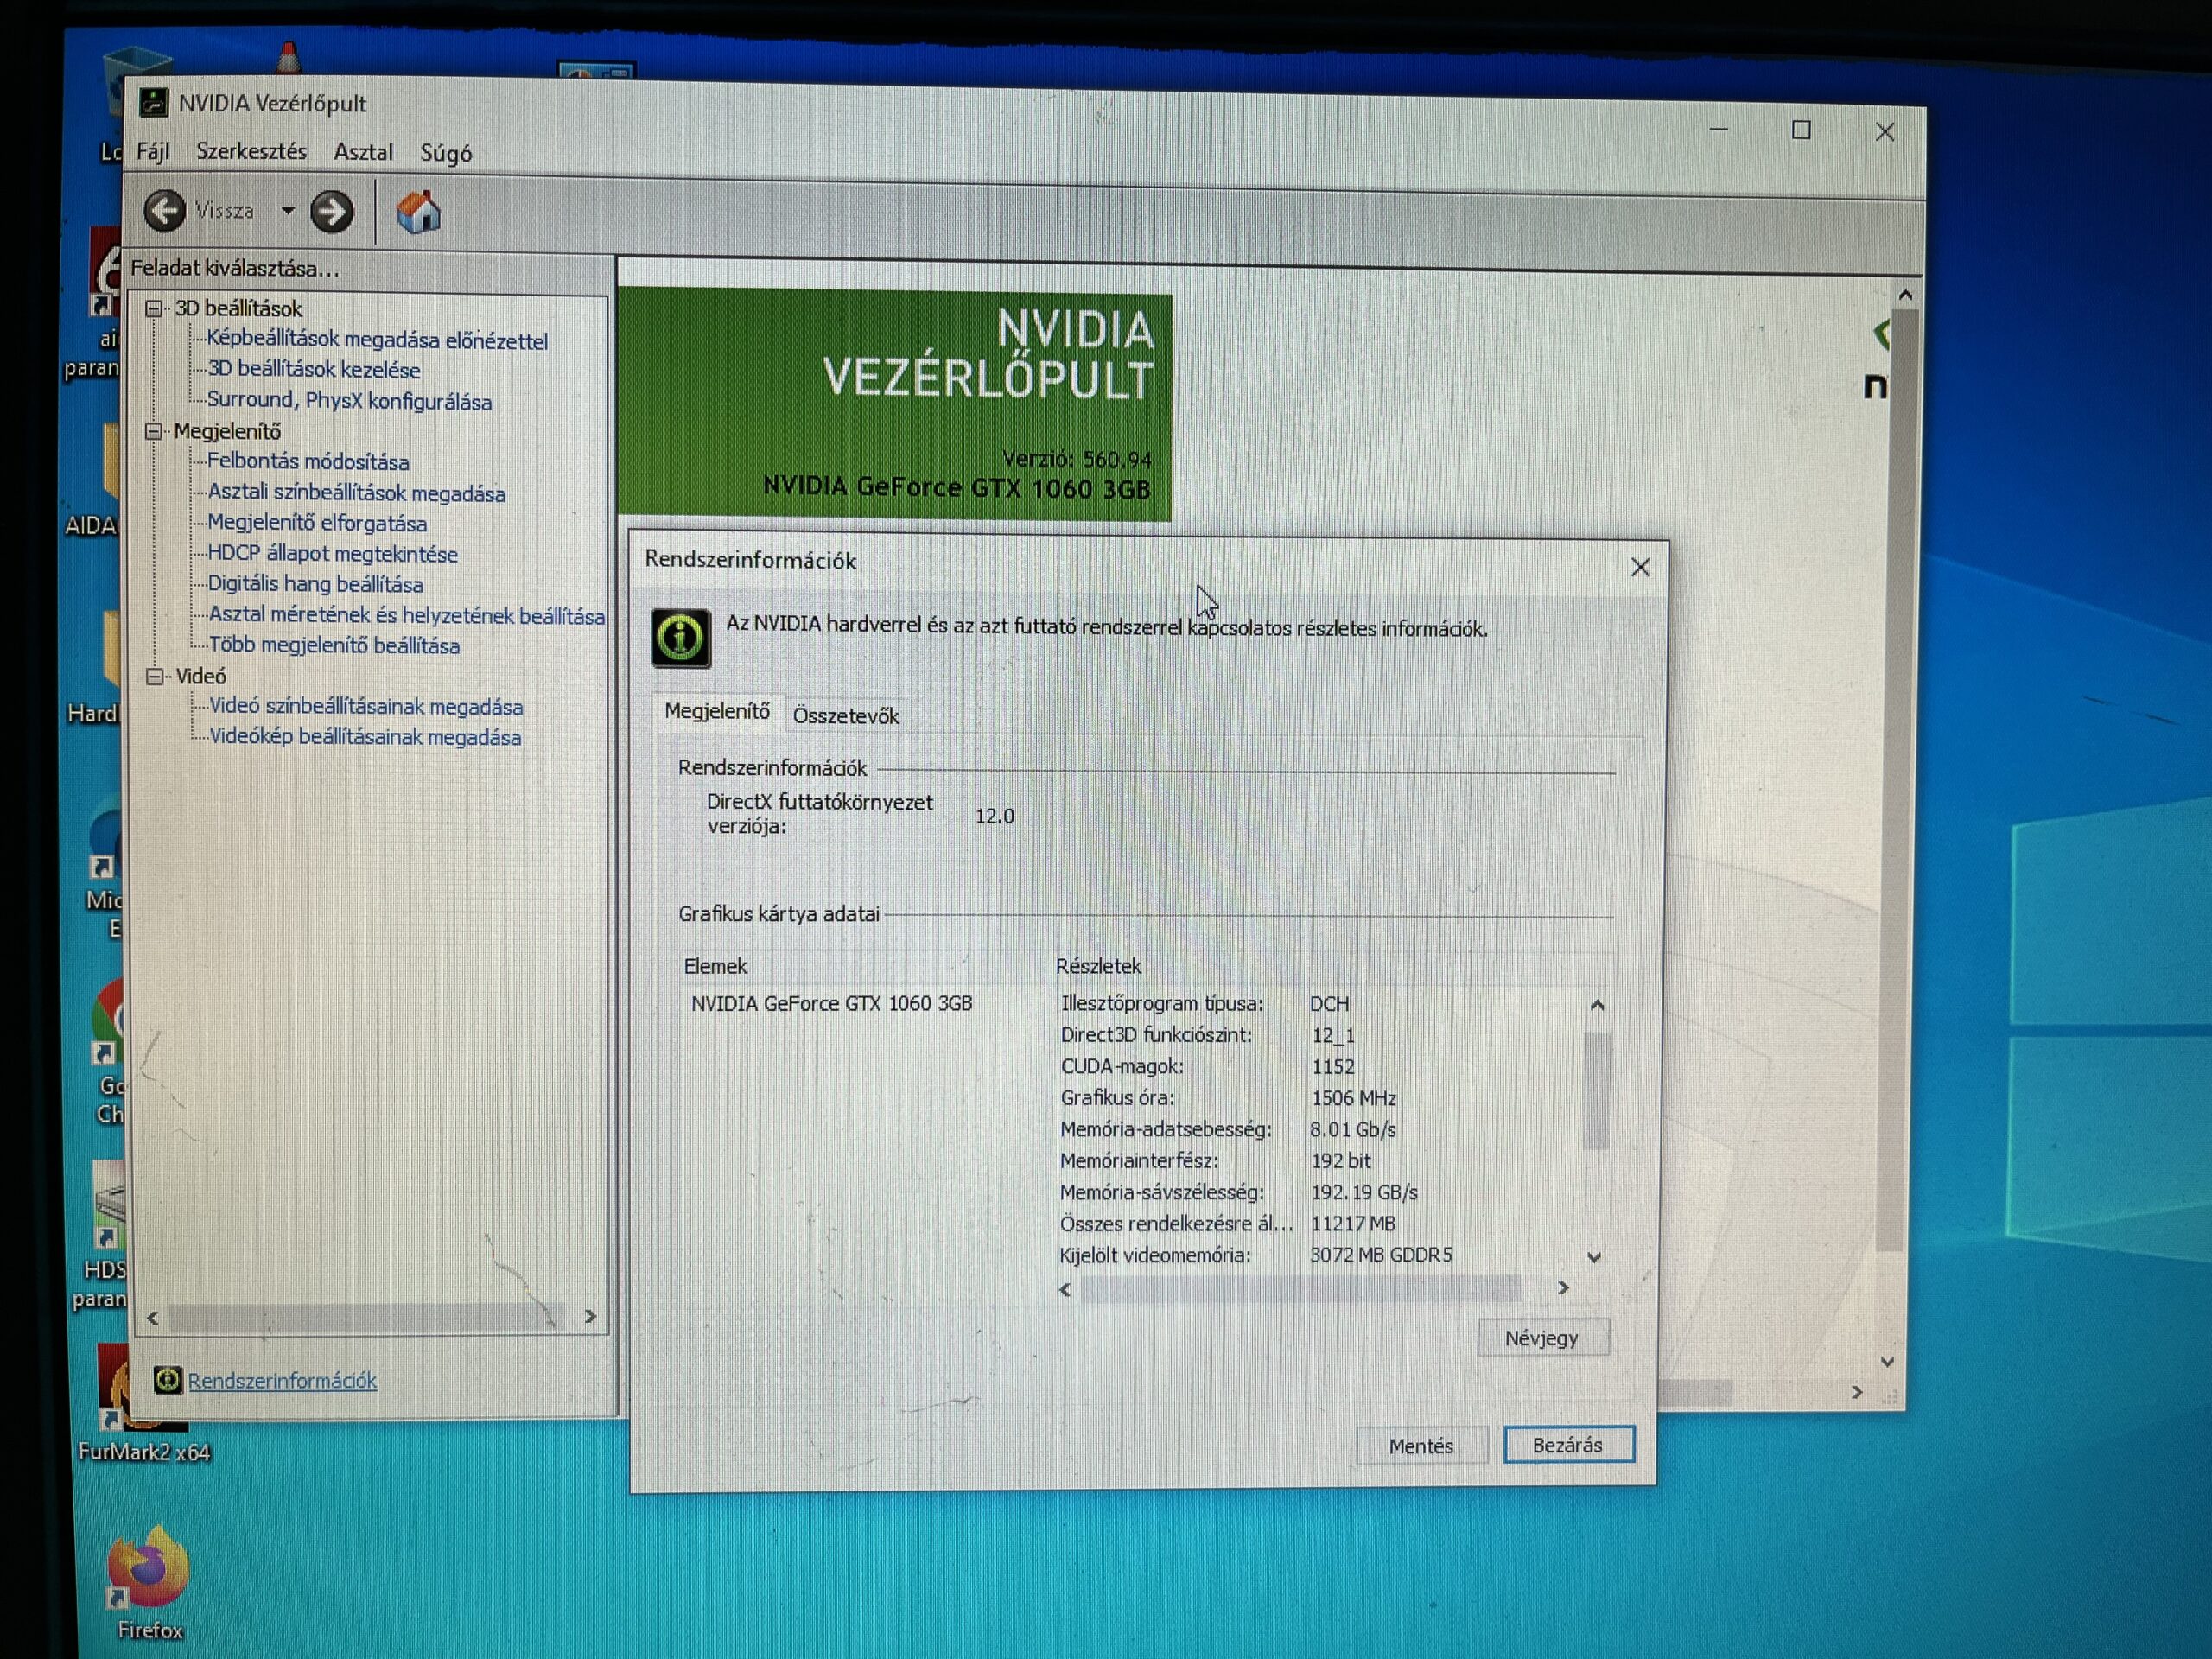
Task: Open Asztal méretének és helyzetének beállítása
Action: pyautogui.click(x=406, y=615)
